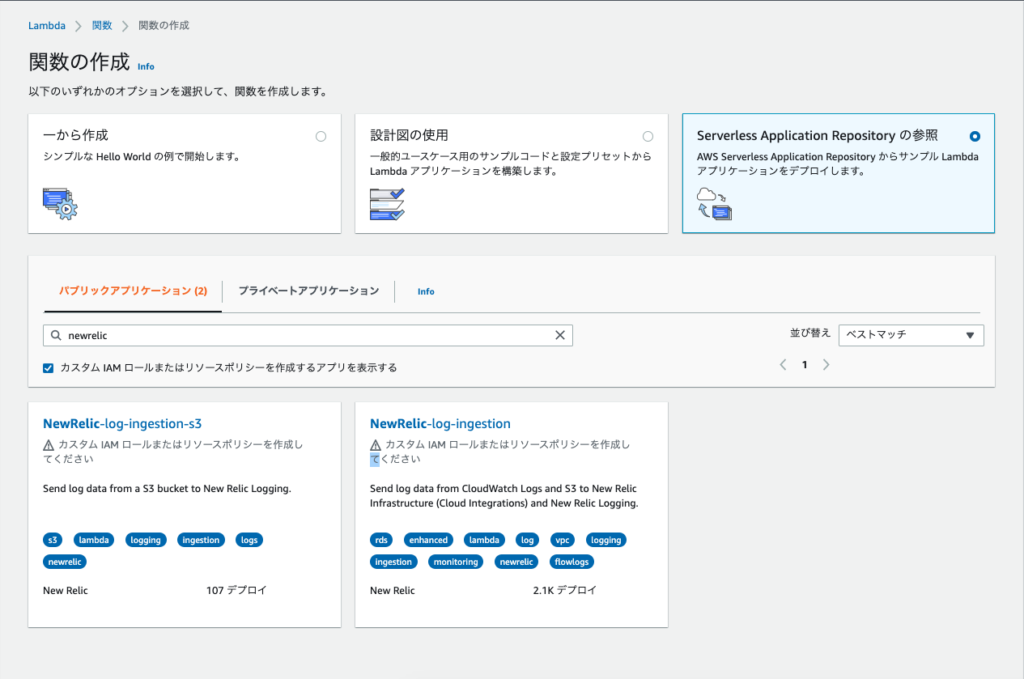Select the 一から作成 radio button
The image size is (1024, 679).
tap(321, 136)
